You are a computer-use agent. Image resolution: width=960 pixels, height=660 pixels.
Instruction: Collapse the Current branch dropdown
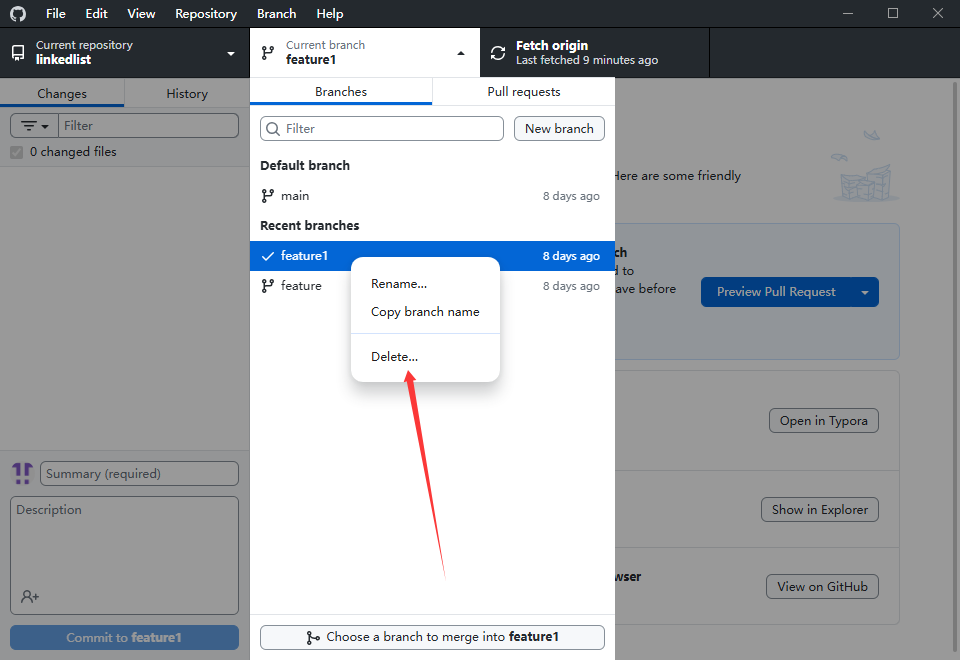tap(461, 53)
